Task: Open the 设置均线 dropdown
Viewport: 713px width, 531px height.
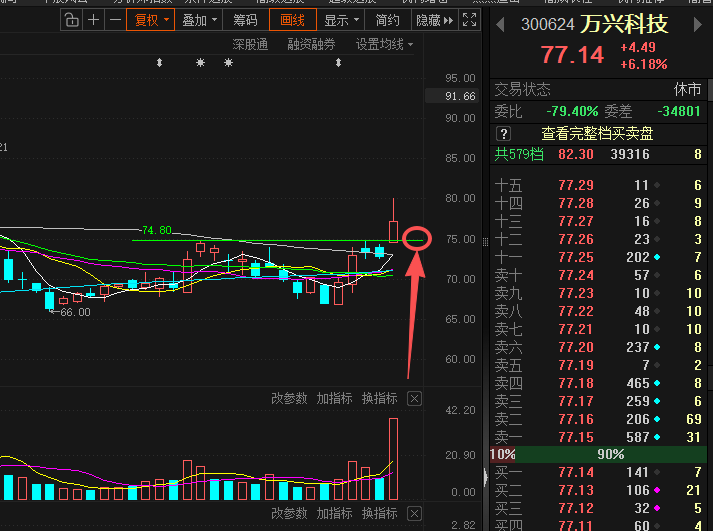Action: pos(384,45)
